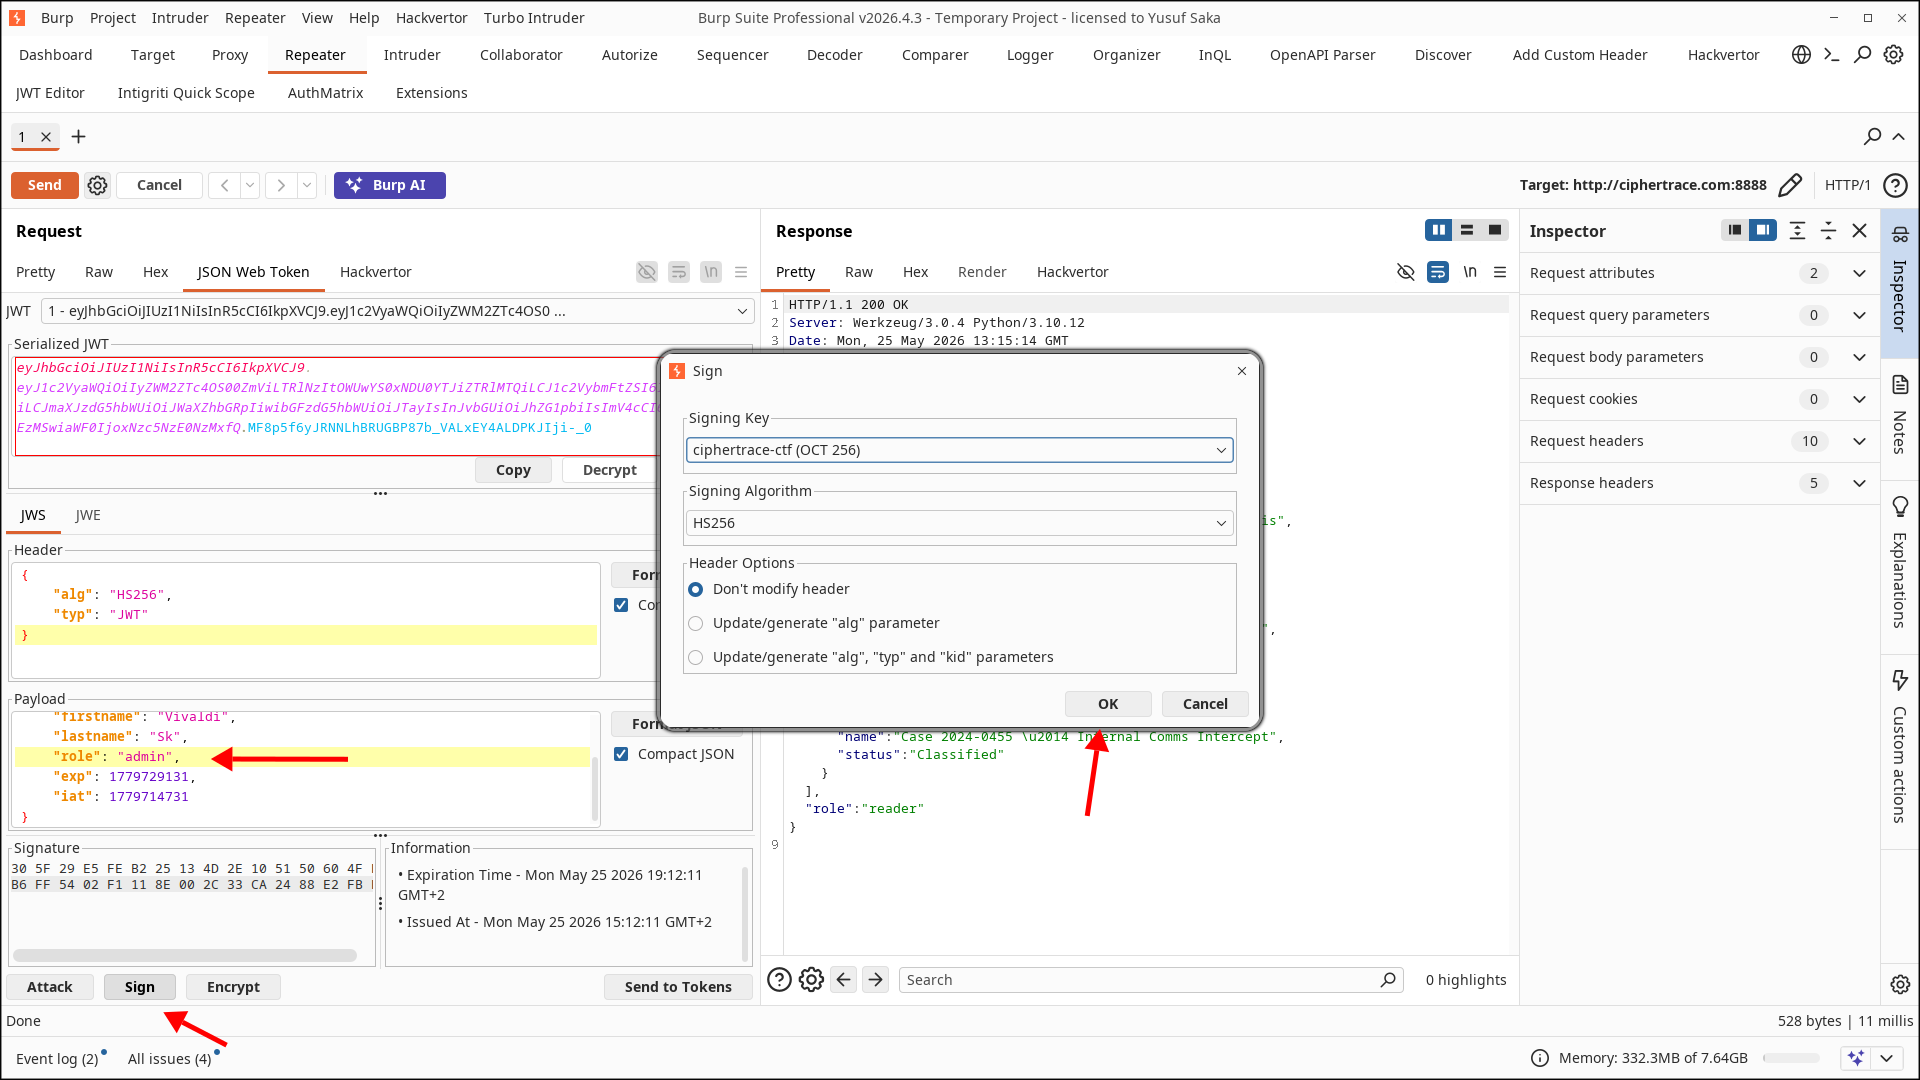Toggle hidden characters eye icon in Response
Screen dimensions: 1920x1080
click(x=1406, y=272)
